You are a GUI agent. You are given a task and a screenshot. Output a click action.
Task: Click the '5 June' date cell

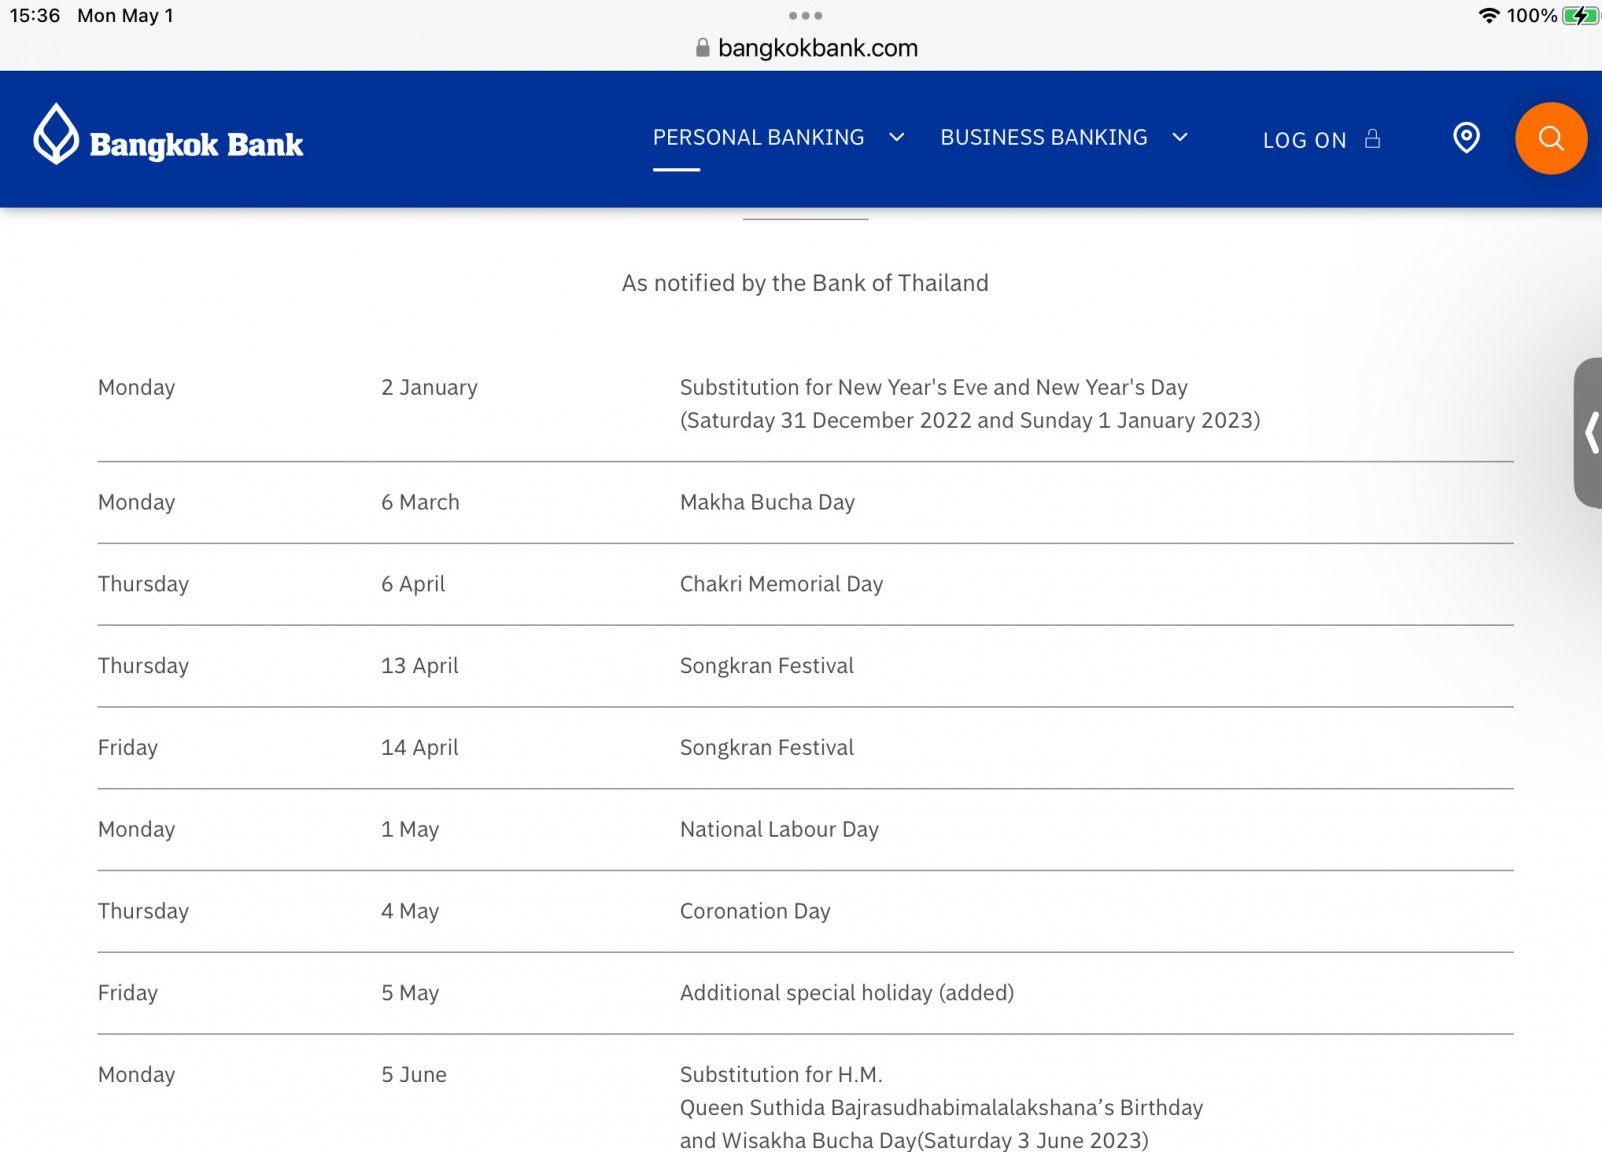(x=414, y=1075)
